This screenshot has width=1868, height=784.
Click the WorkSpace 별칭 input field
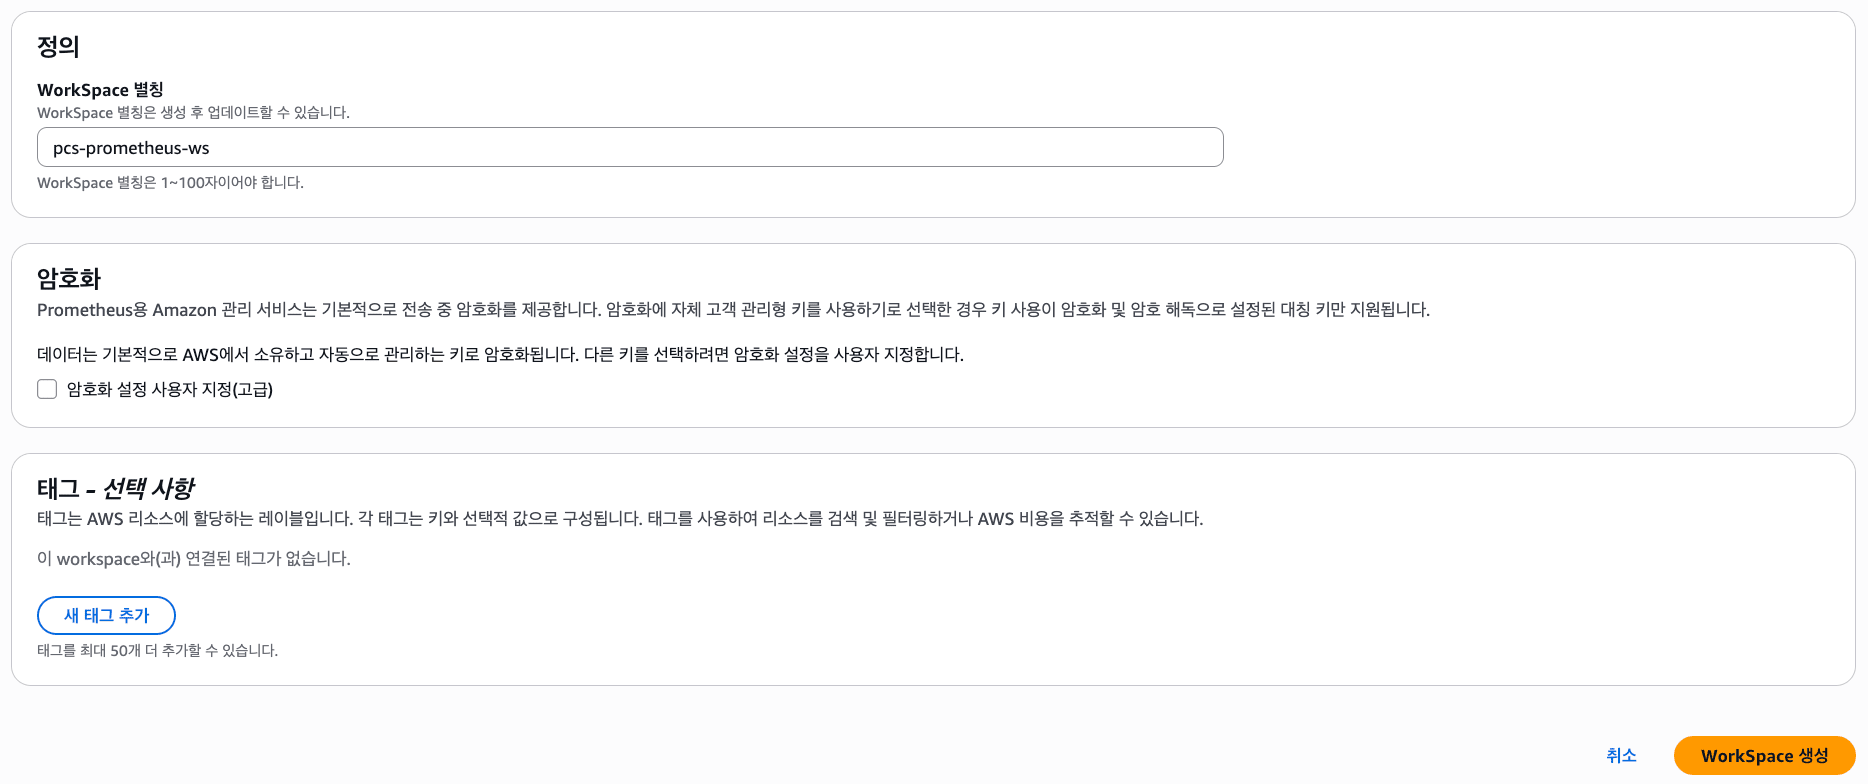pyautogui.click(x=630, y=147)
